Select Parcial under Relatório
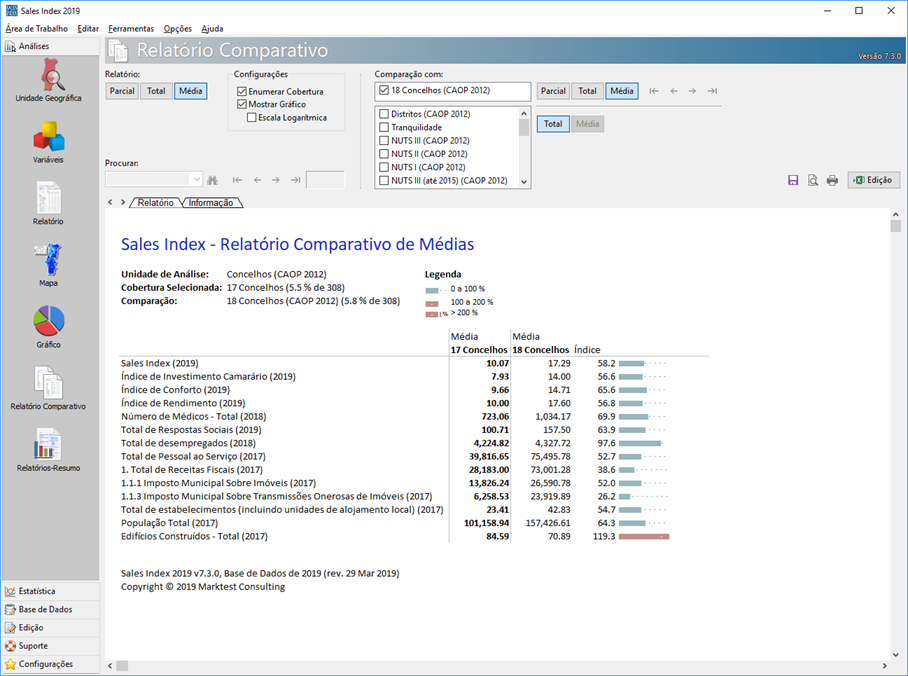Screen dimensions: 908x676 (122, 91)
